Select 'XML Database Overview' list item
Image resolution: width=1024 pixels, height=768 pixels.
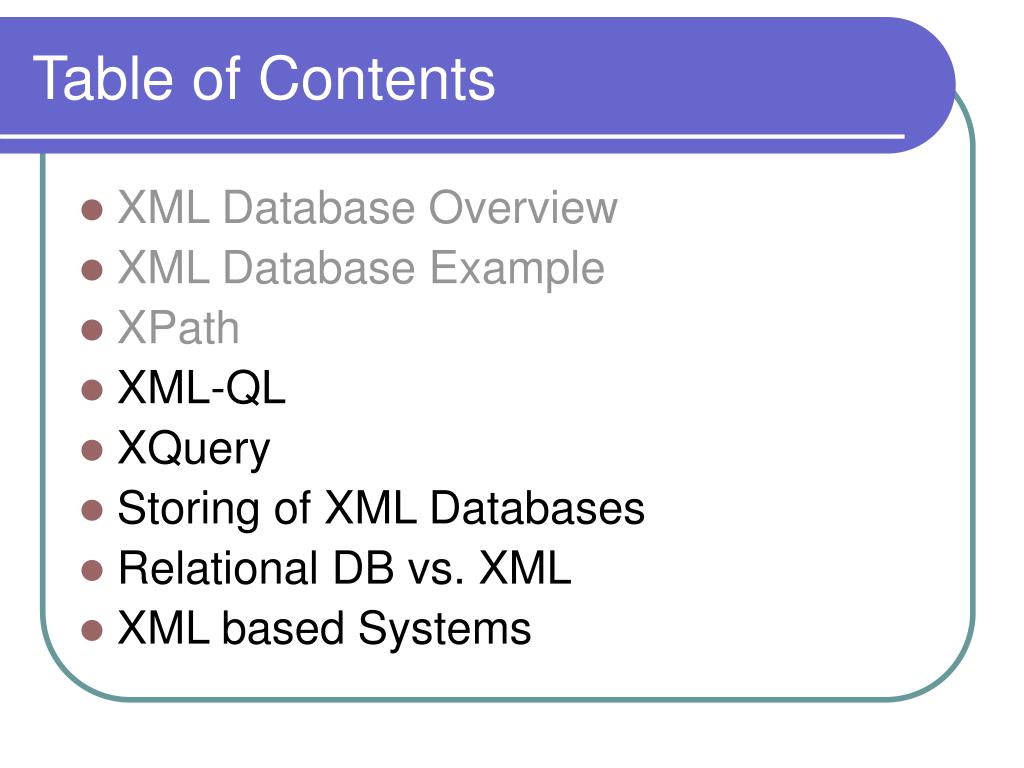click(367, 208)
